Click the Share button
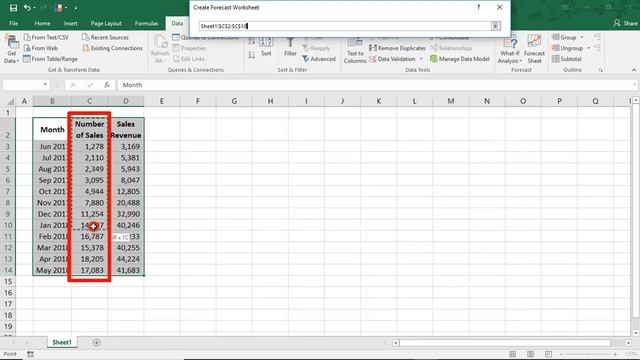The height and width of the screenshot is (360, 640). point(625,23)
